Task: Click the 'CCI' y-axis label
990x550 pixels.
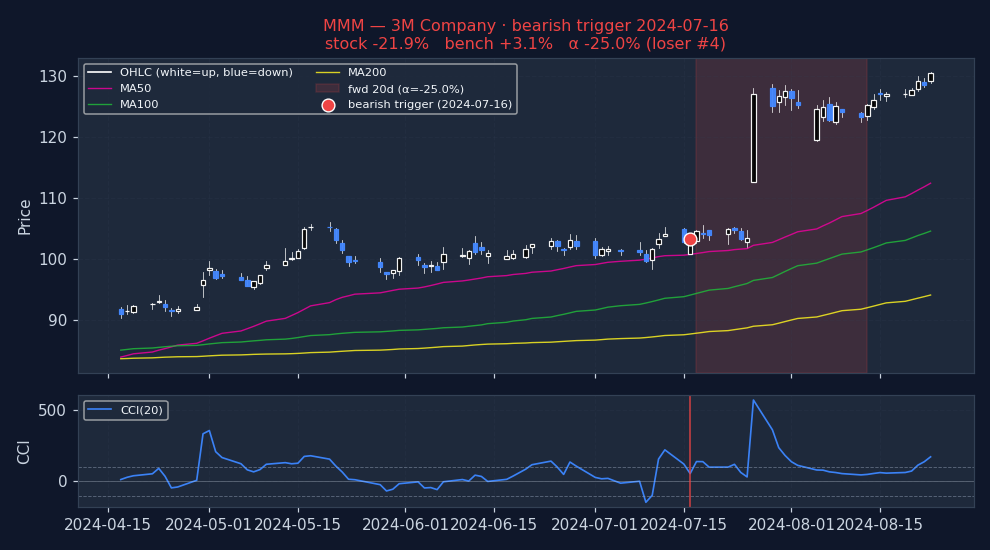Action: 25,451
